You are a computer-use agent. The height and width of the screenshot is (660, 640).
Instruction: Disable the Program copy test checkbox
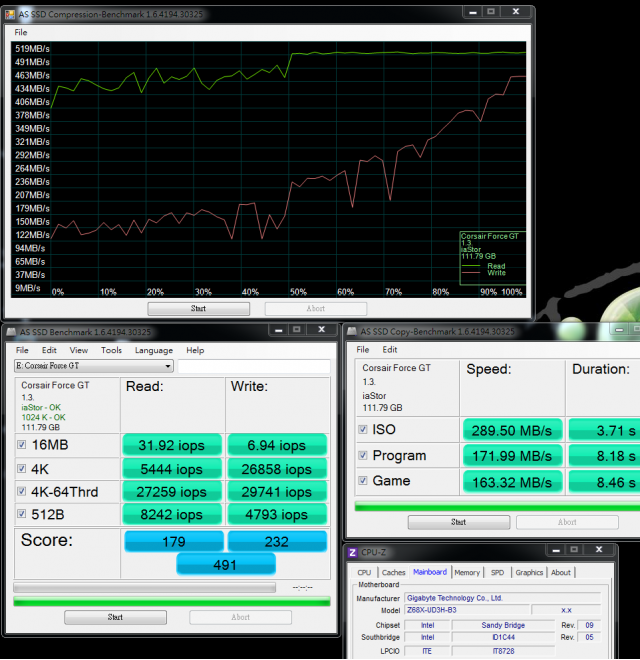363,455
